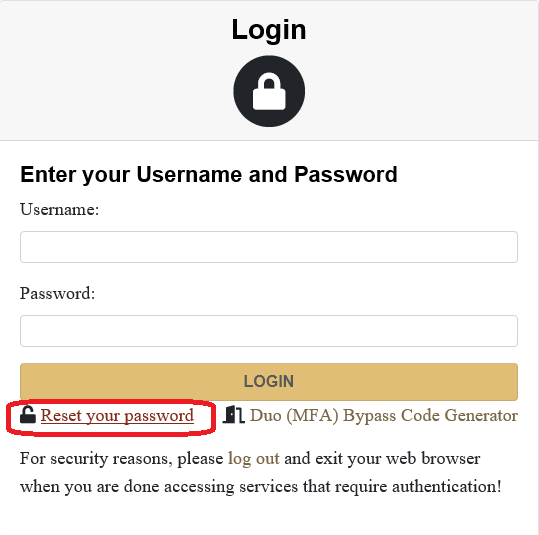Click the padlock icon in the dark circle

coord(269,91)
